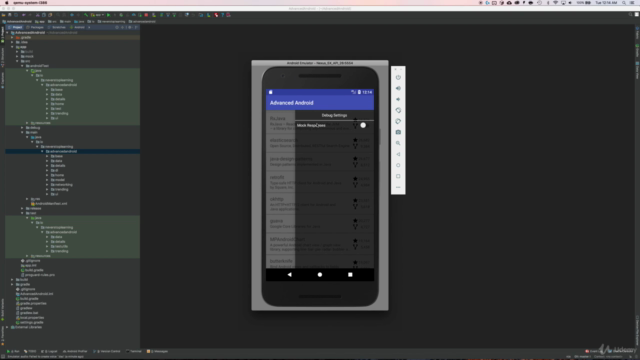Viewport: 640px width, 360px height.
Task: Open the Terminal tool window
Action: pos(134,351)
